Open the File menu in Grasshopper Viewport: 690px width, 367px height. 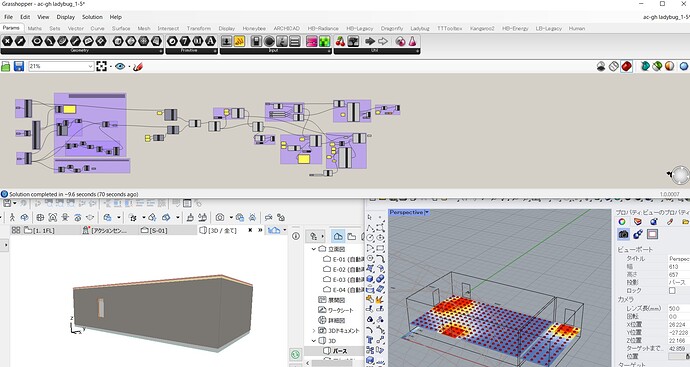pyautogui.click(x=8, y=17)
